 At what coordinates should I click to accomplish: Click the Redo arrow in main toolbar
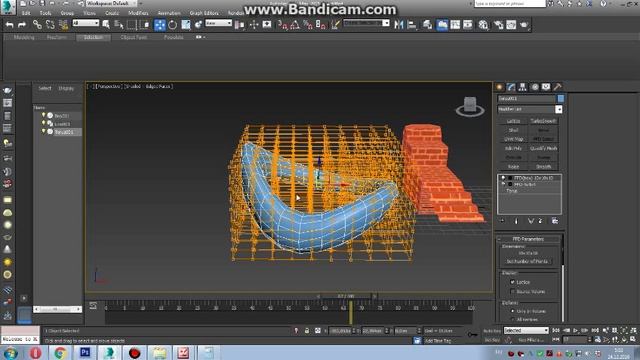22,25
